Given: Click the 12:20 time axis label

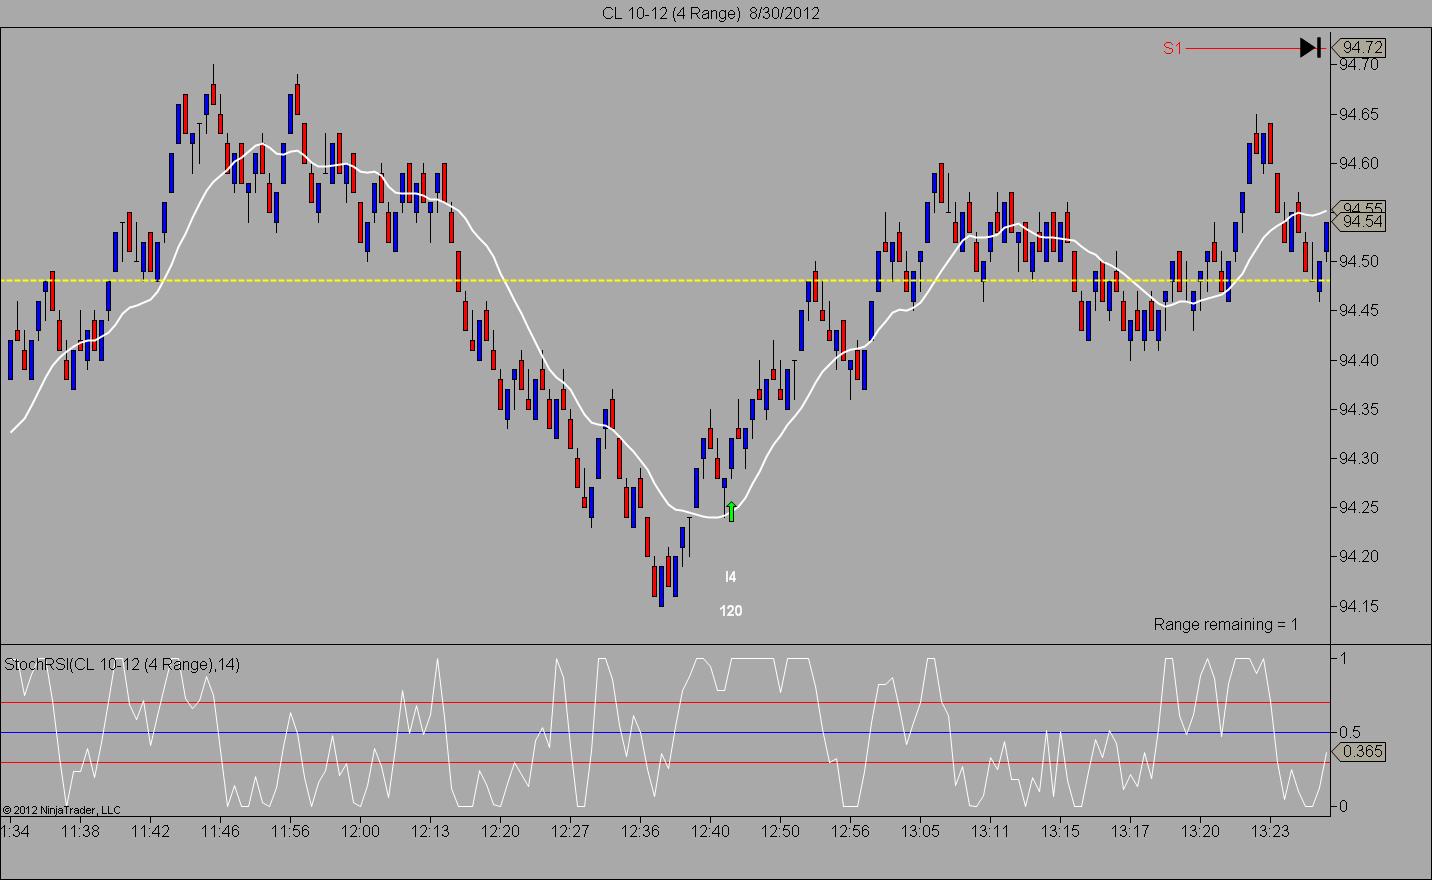Looking at the screenshot, I should coord(500,831).
